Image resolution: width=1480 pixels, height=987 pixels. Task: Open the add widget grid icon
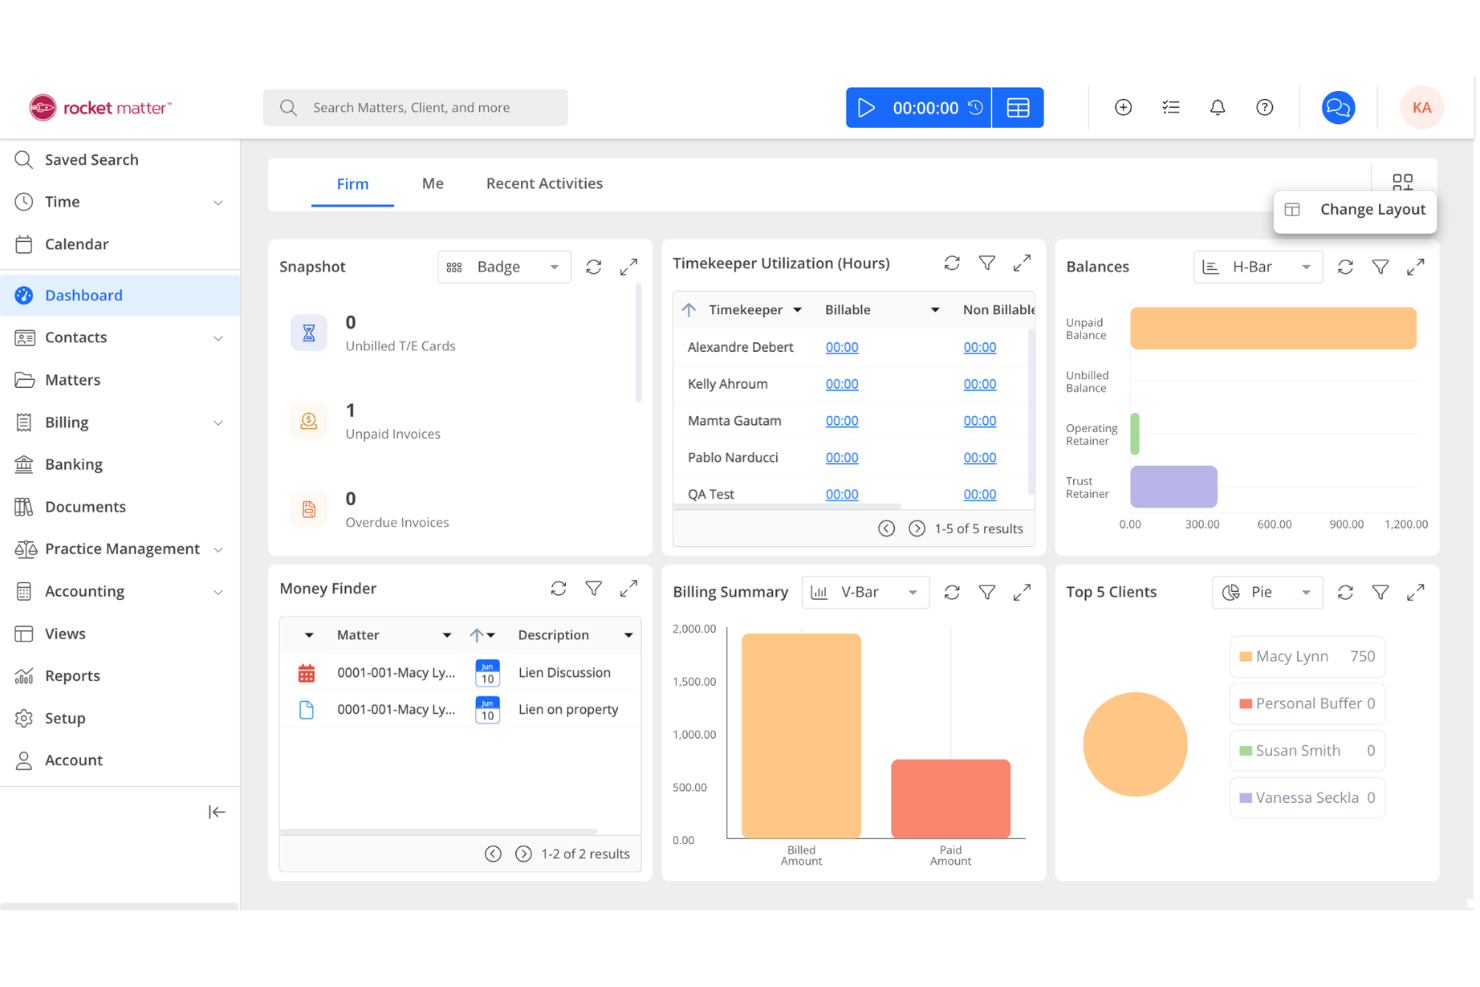point(1402,183)
